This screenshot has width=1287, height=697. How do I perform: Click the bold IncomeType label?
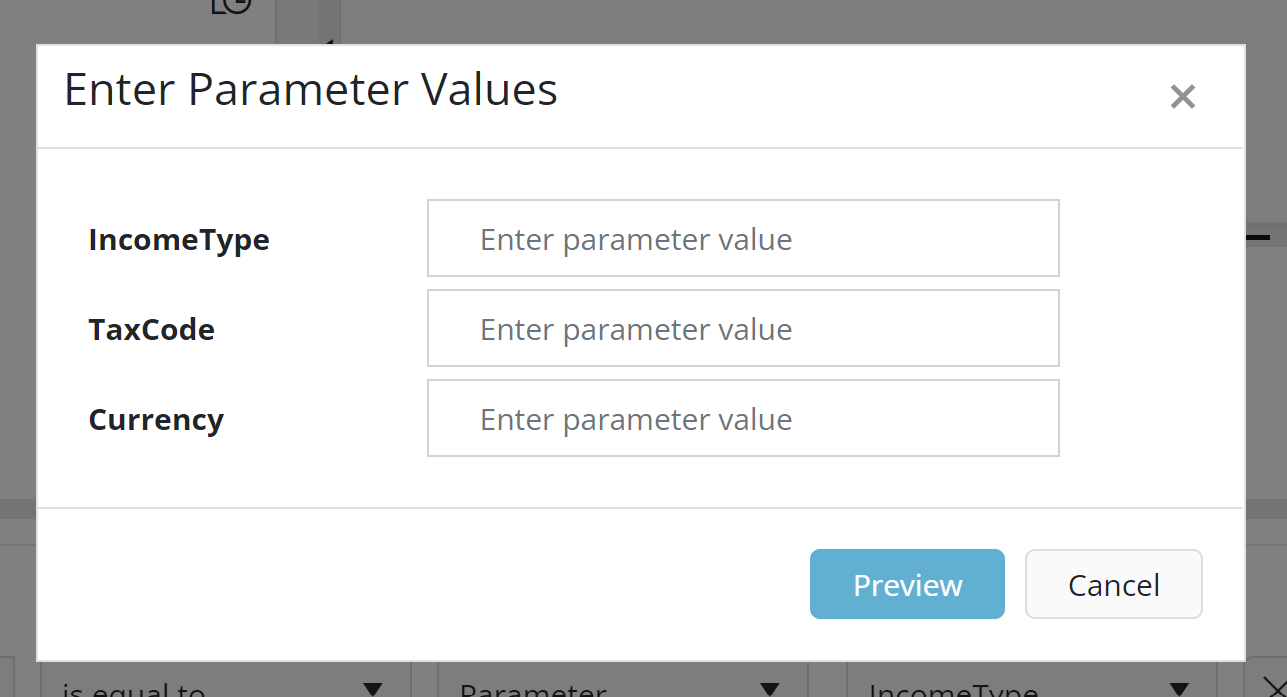point(179,240)
